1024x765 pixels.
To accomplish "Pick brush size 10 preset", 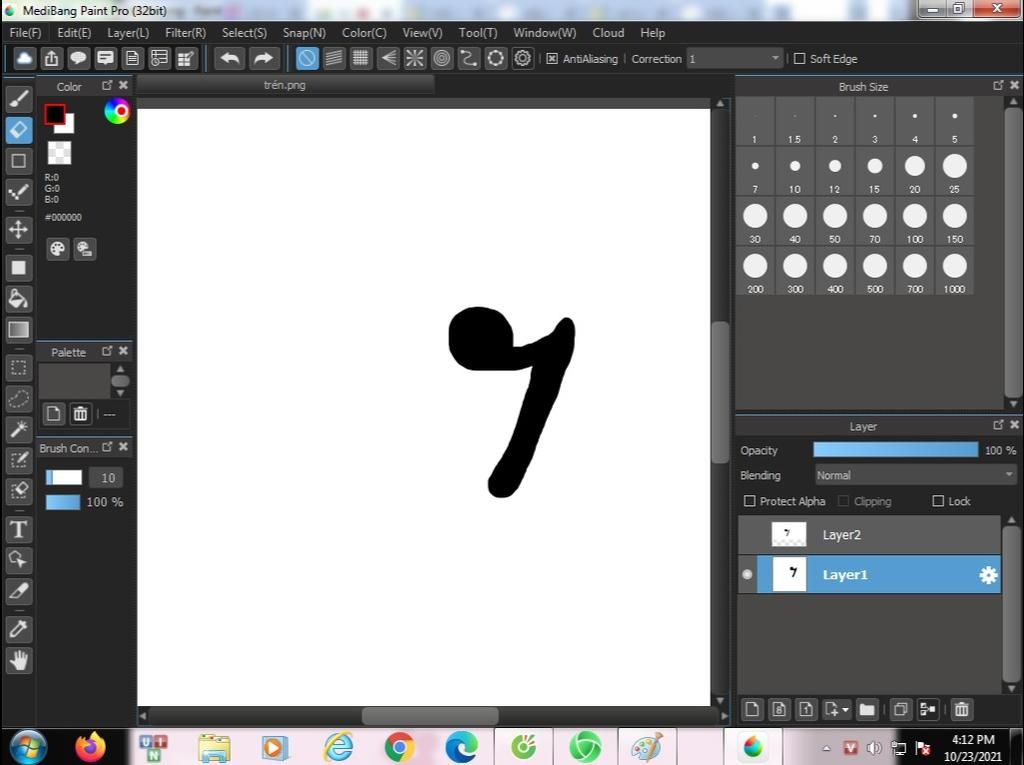I will [795, 172].
